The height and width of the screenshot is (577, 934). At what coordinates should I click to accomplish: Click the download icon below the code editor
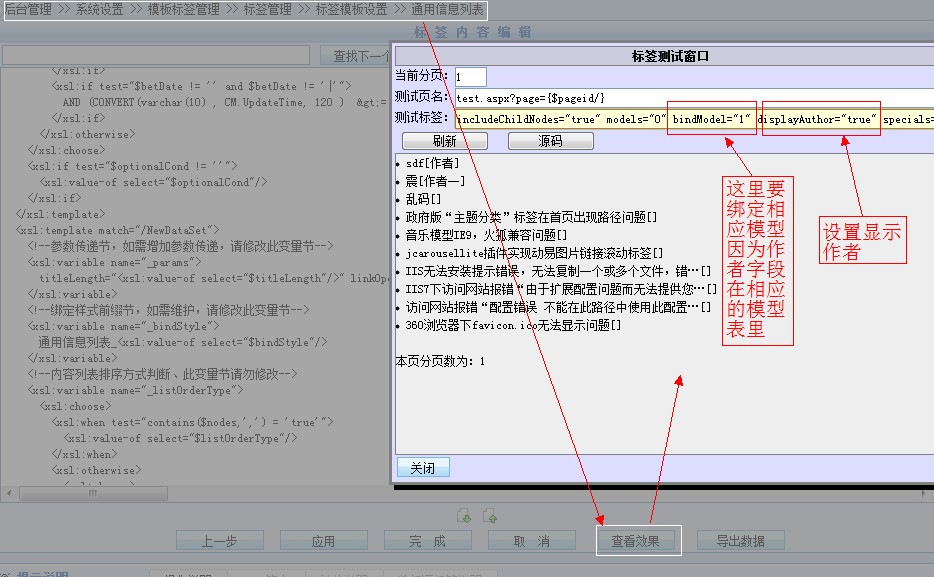(x=464, y=516)
